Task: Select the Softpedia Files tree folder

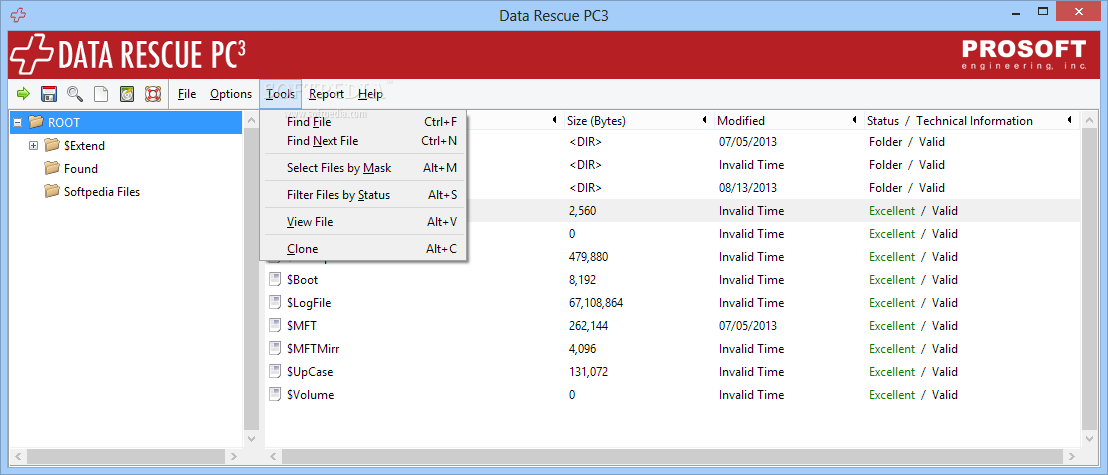Action: 102,192
